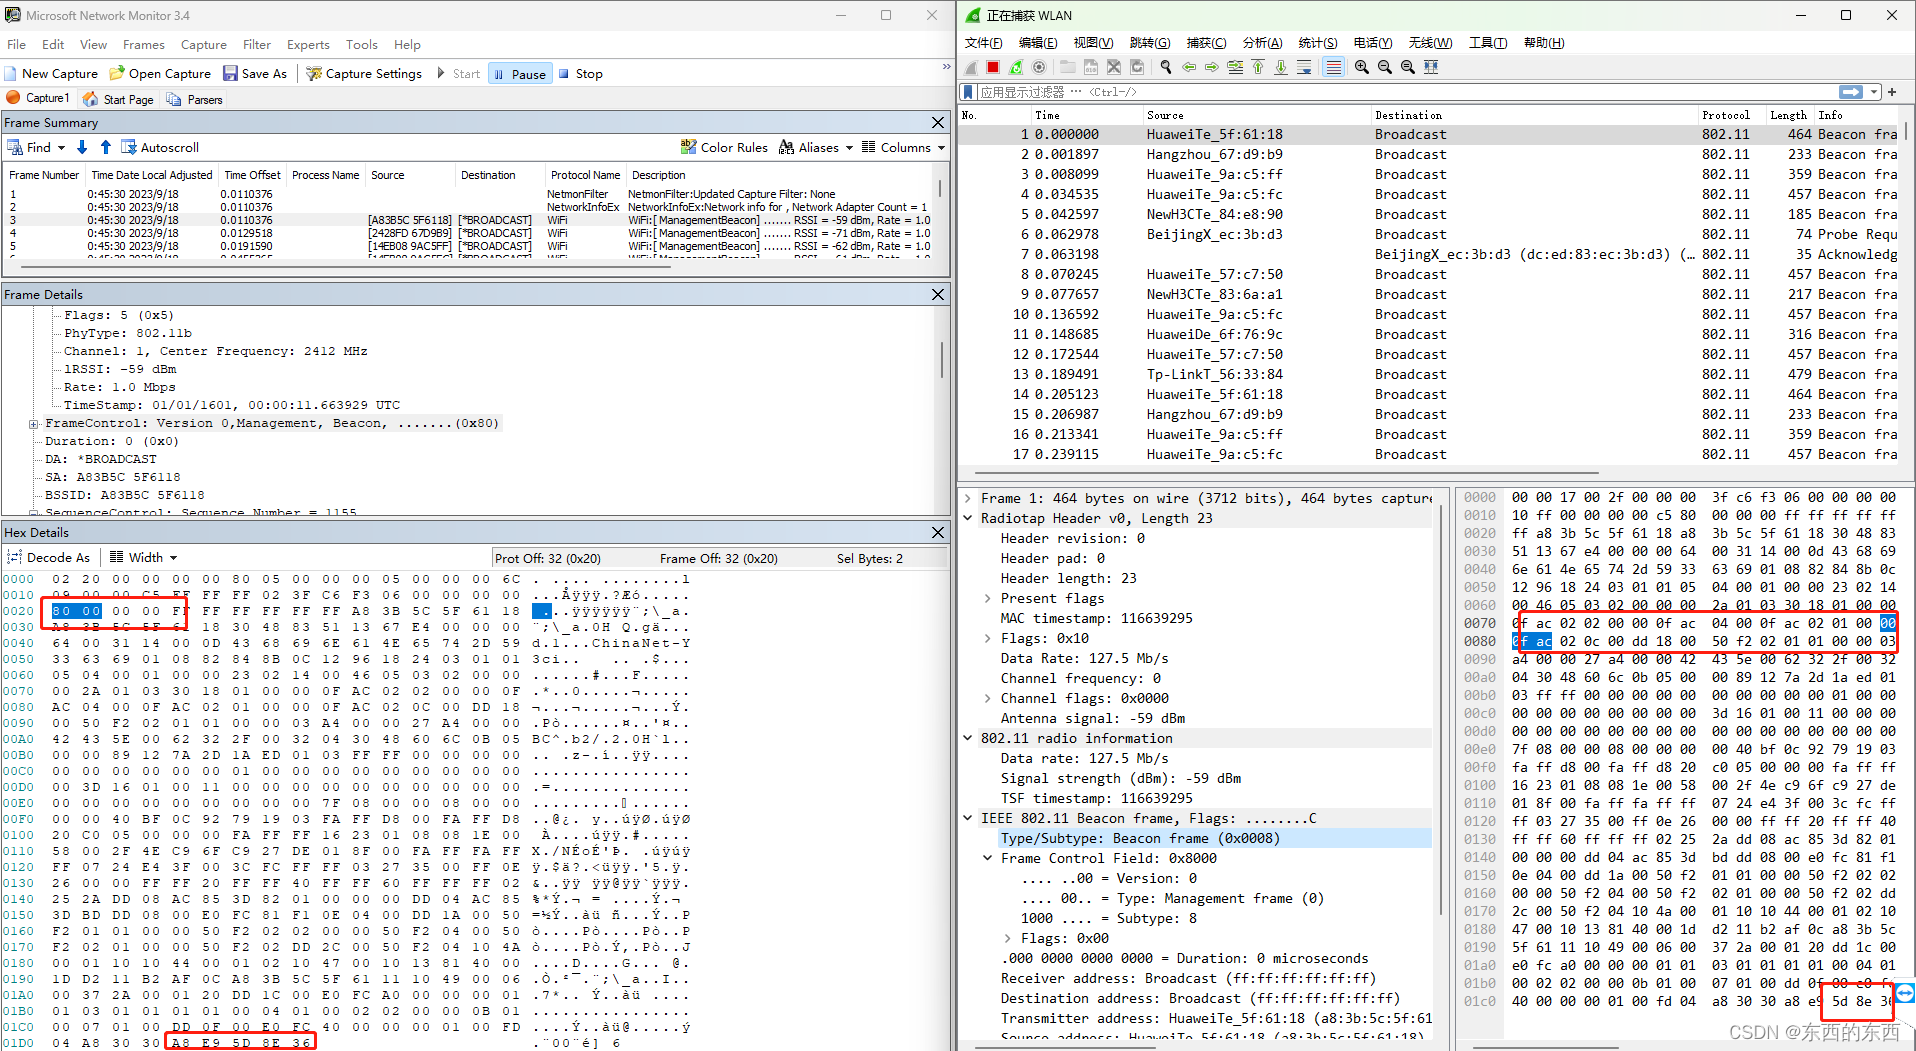Select the Tp-LinkT_56:33:84 packet row

1429,374
